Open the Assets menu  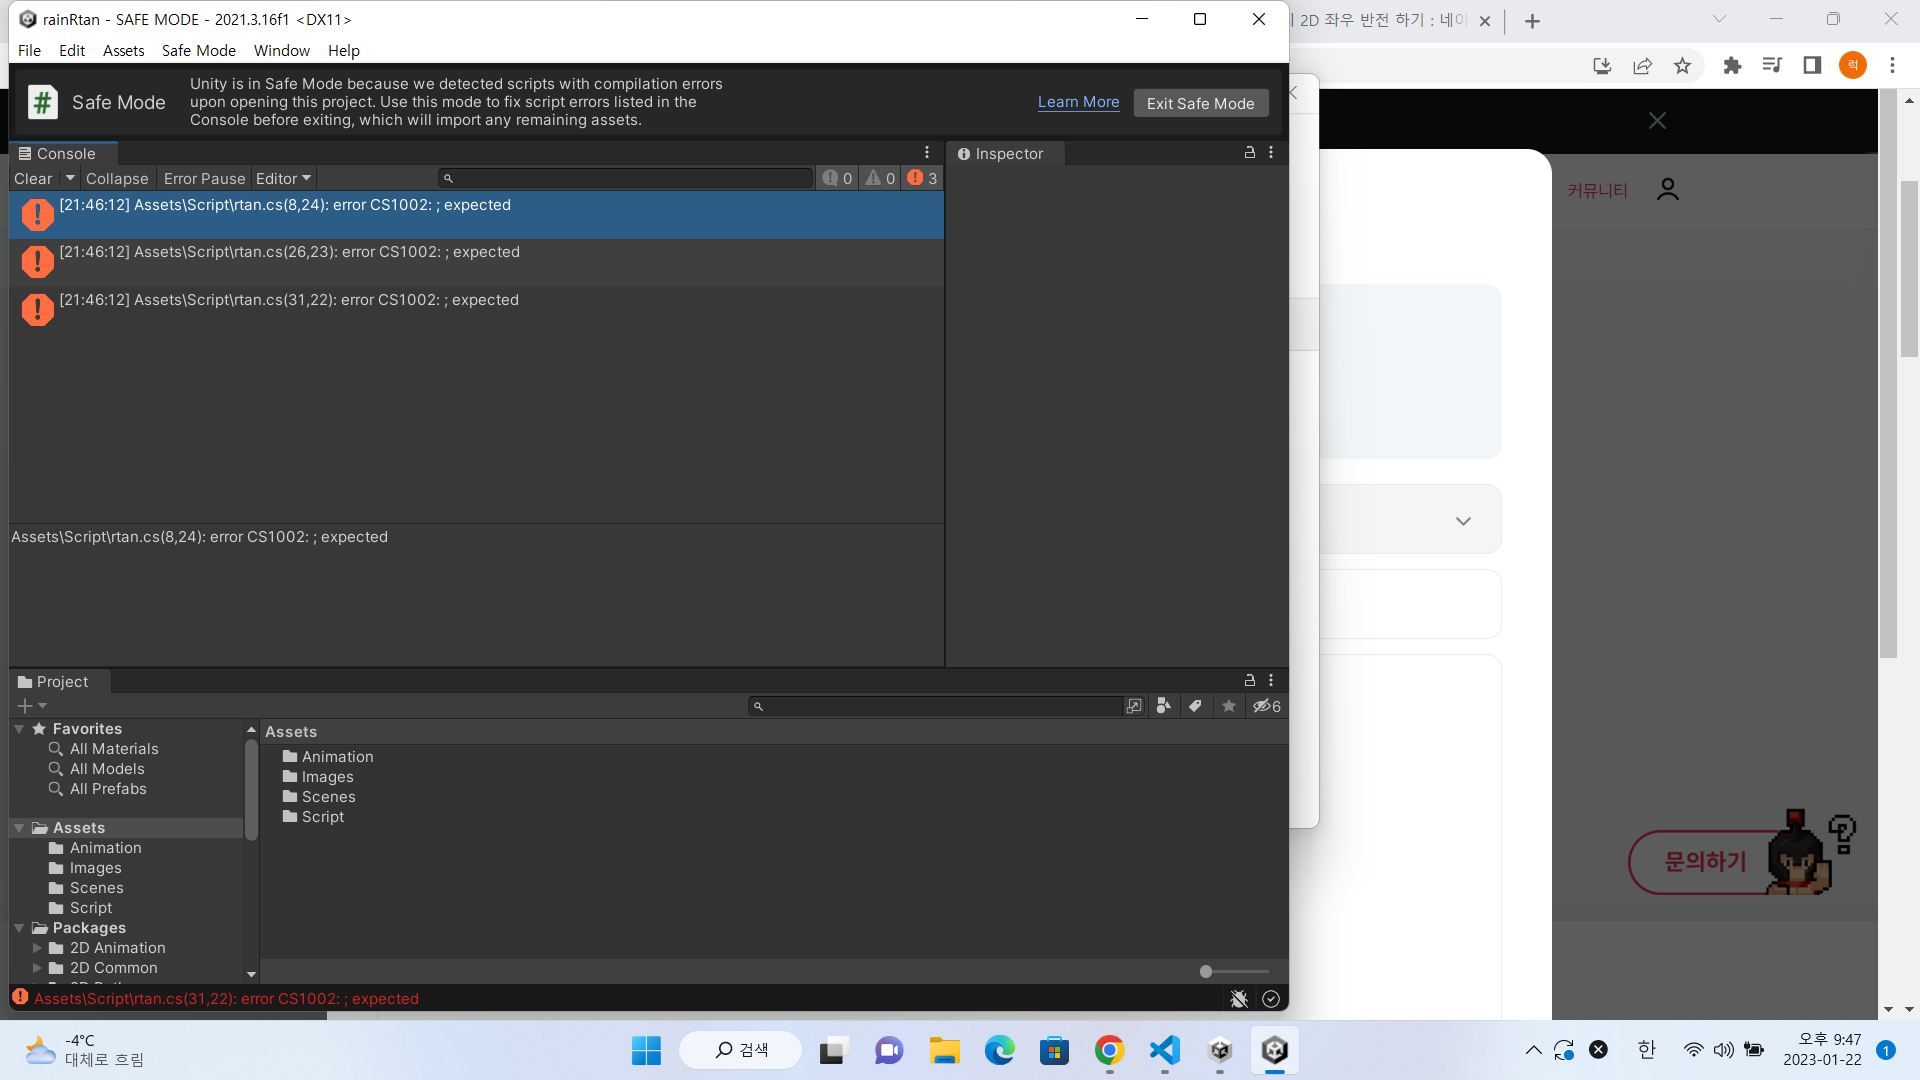(x=124, y=50)
